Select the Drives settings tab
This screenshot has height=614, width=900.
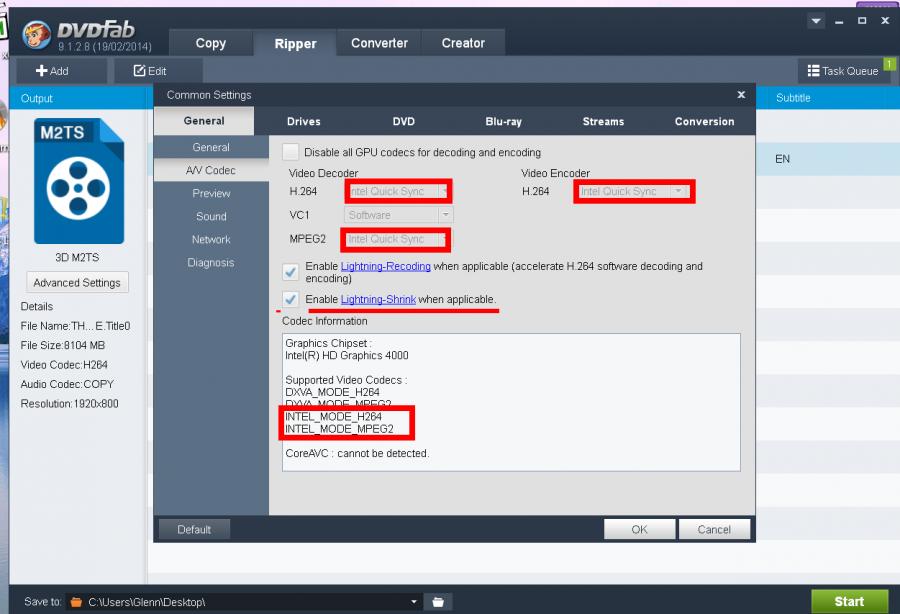(304, 121)
